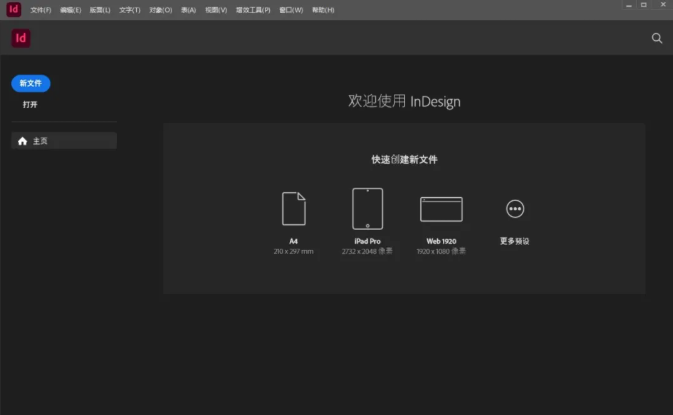Click the 主页 home icon in sidebar
This screenshot has width=673, height=415.
22,141
